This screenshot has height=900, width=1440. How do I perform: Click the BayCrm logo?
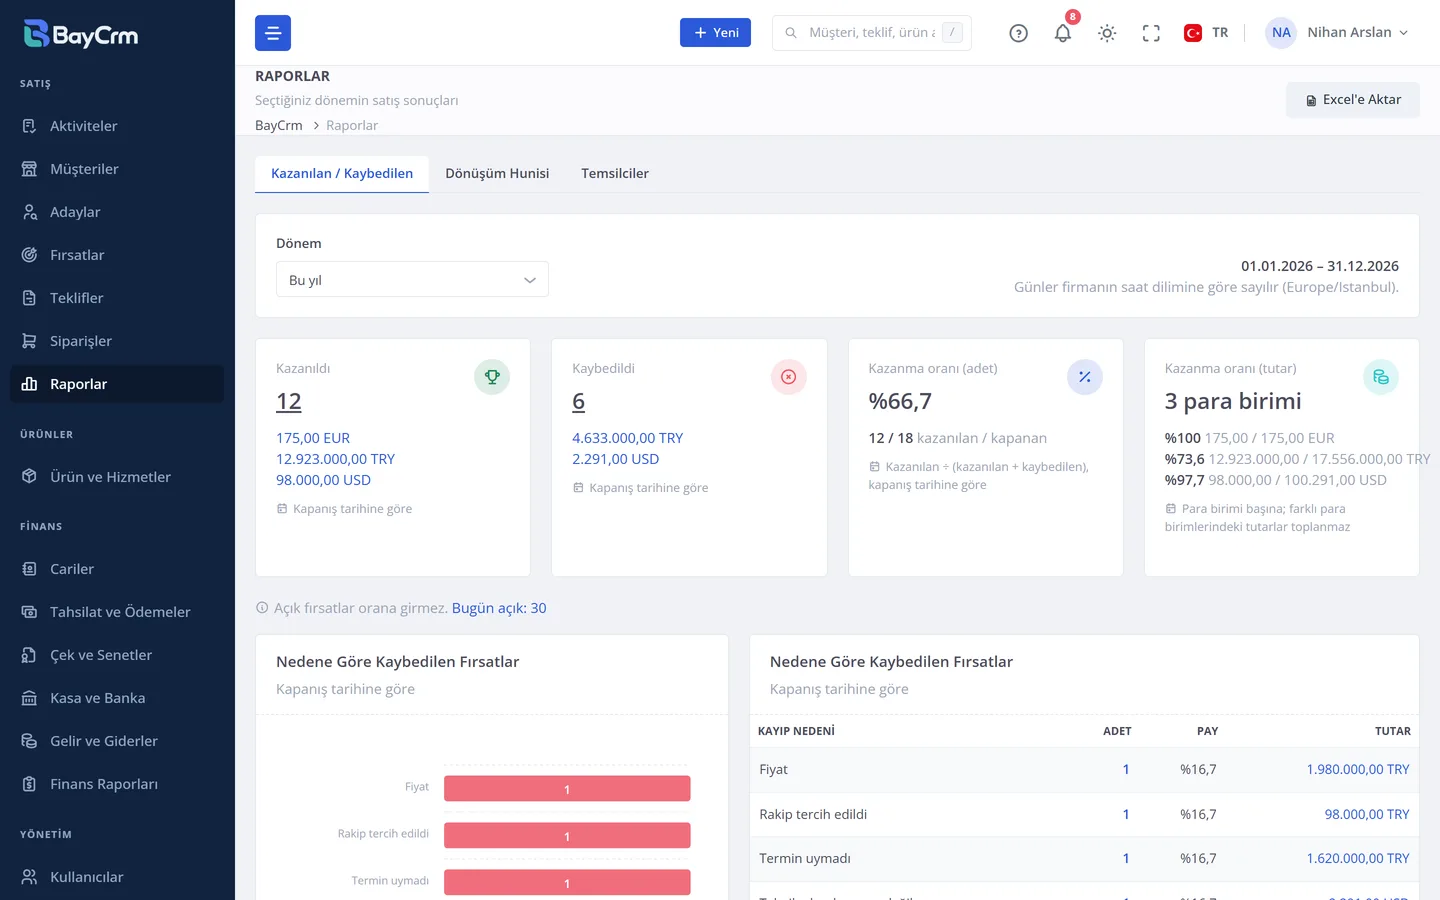(81, 35)
